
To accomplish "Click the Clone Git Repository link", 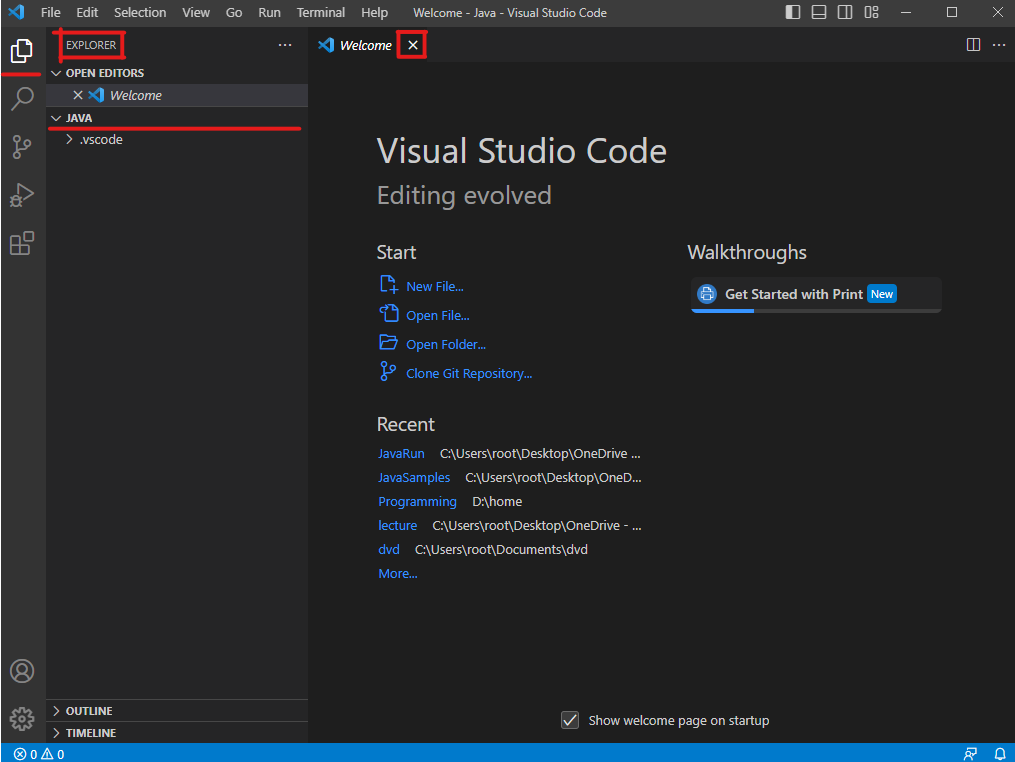I will [x=468, y=373].
